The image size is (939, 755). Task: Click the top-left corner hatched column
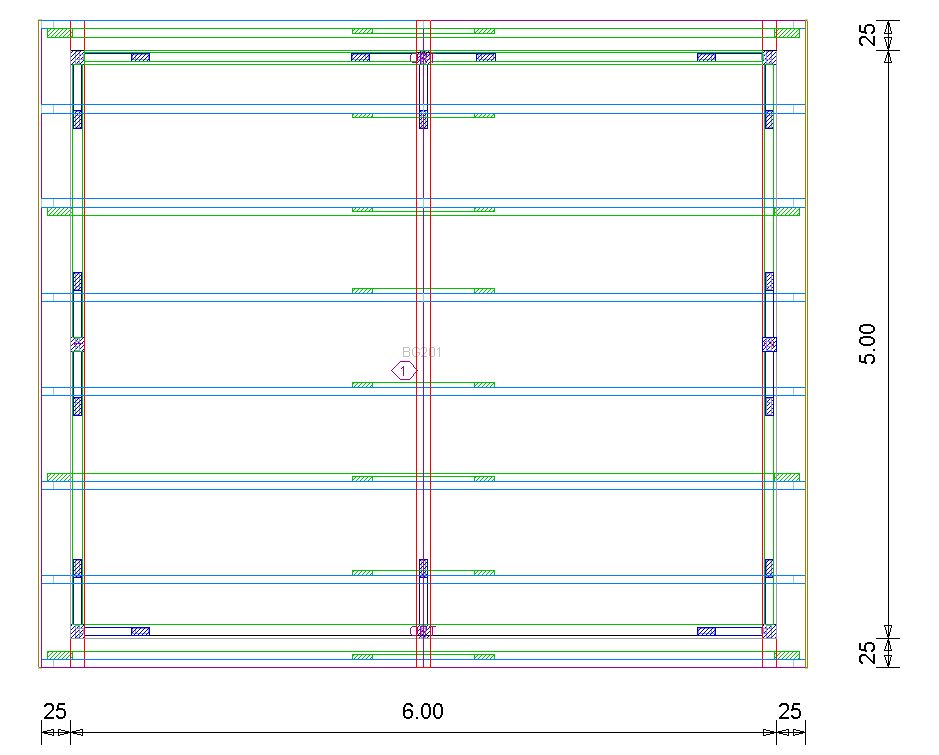point(77,58)
